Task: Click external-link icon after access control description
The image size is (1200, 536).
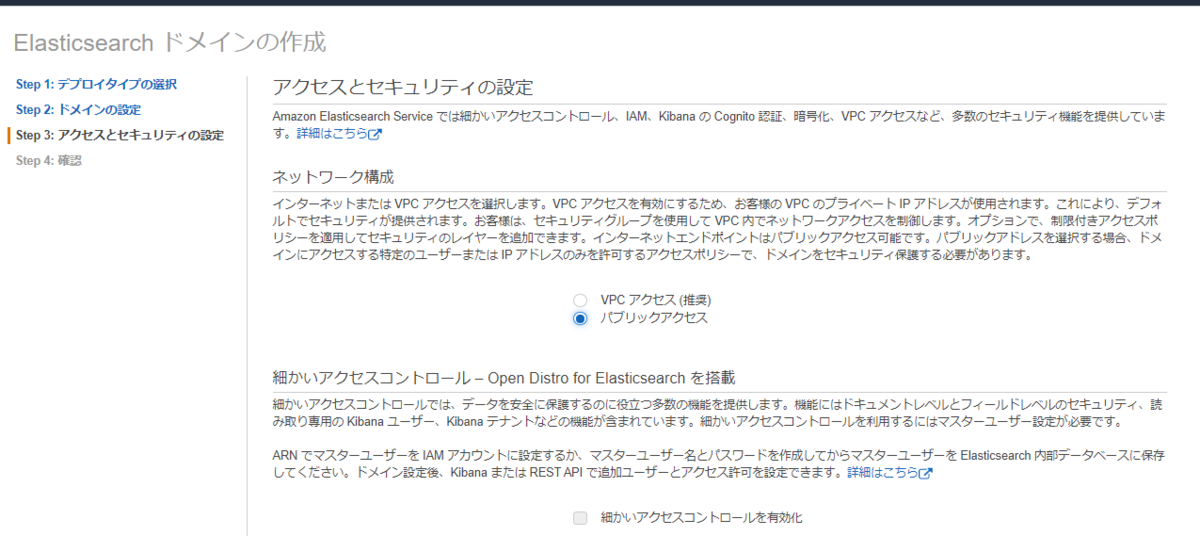Action: 926,473
